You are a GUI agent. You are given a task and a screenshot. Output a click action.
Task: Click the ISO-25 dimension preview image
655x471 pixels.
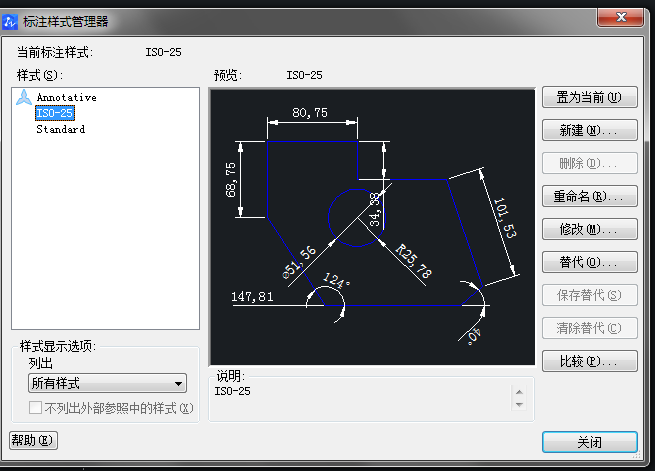(372, 227)
